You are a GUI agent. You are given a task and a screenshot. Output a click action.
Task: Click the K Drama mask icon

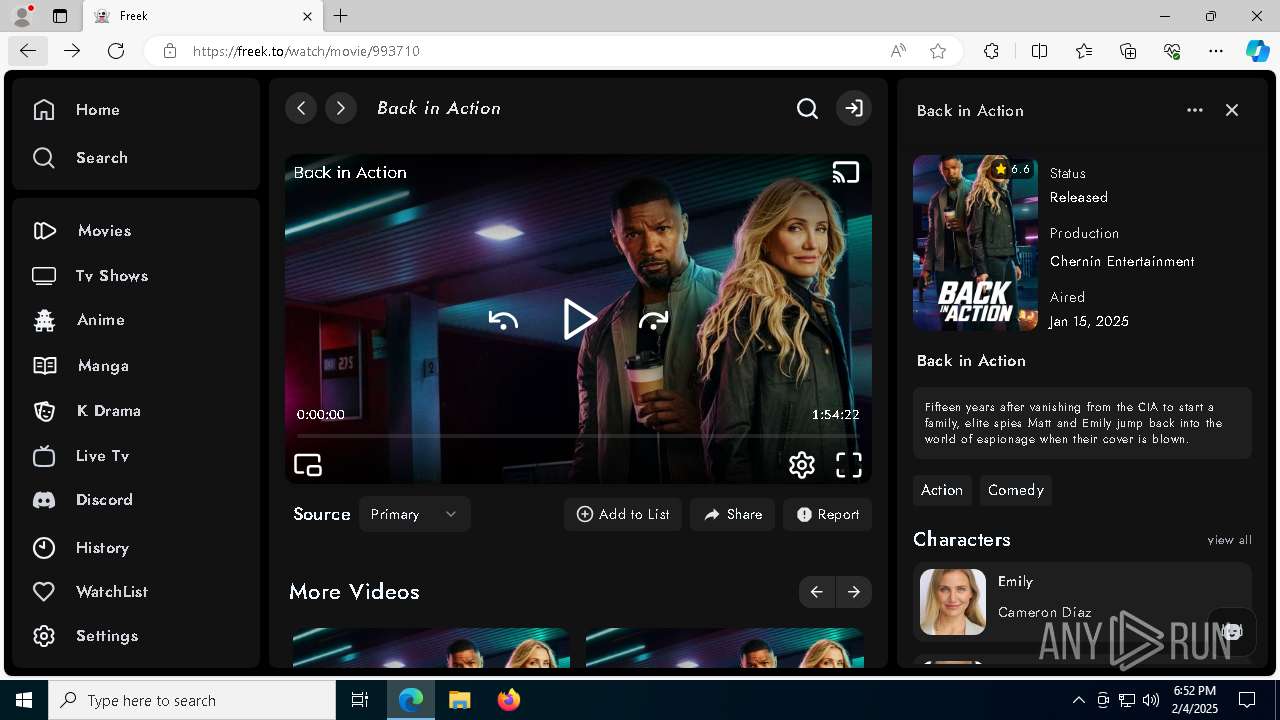[44, 411]
